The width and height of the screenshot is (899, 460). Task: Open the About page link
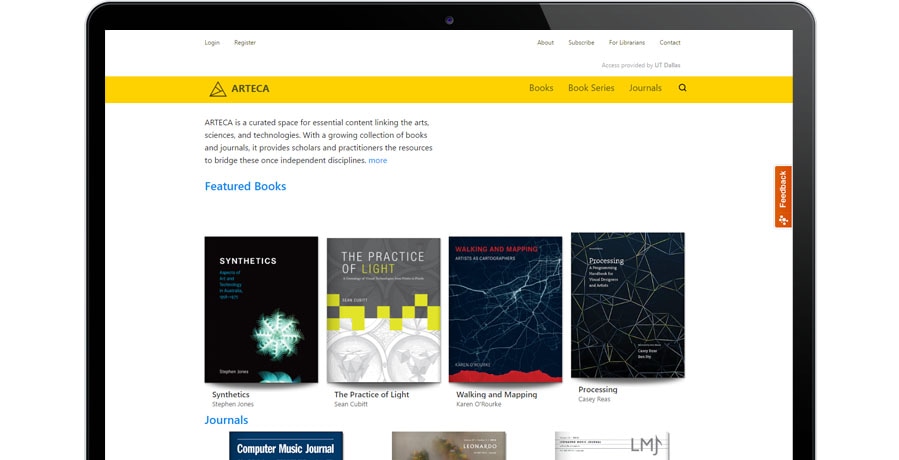545,42
